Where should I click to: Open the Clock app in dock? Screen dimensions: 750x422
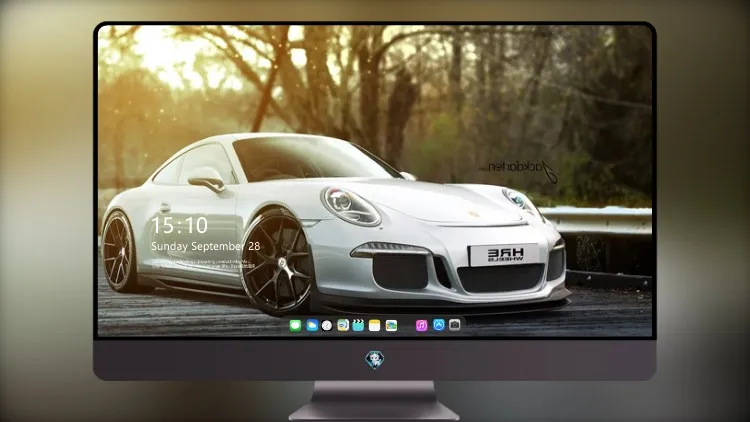tap(327, 325)
